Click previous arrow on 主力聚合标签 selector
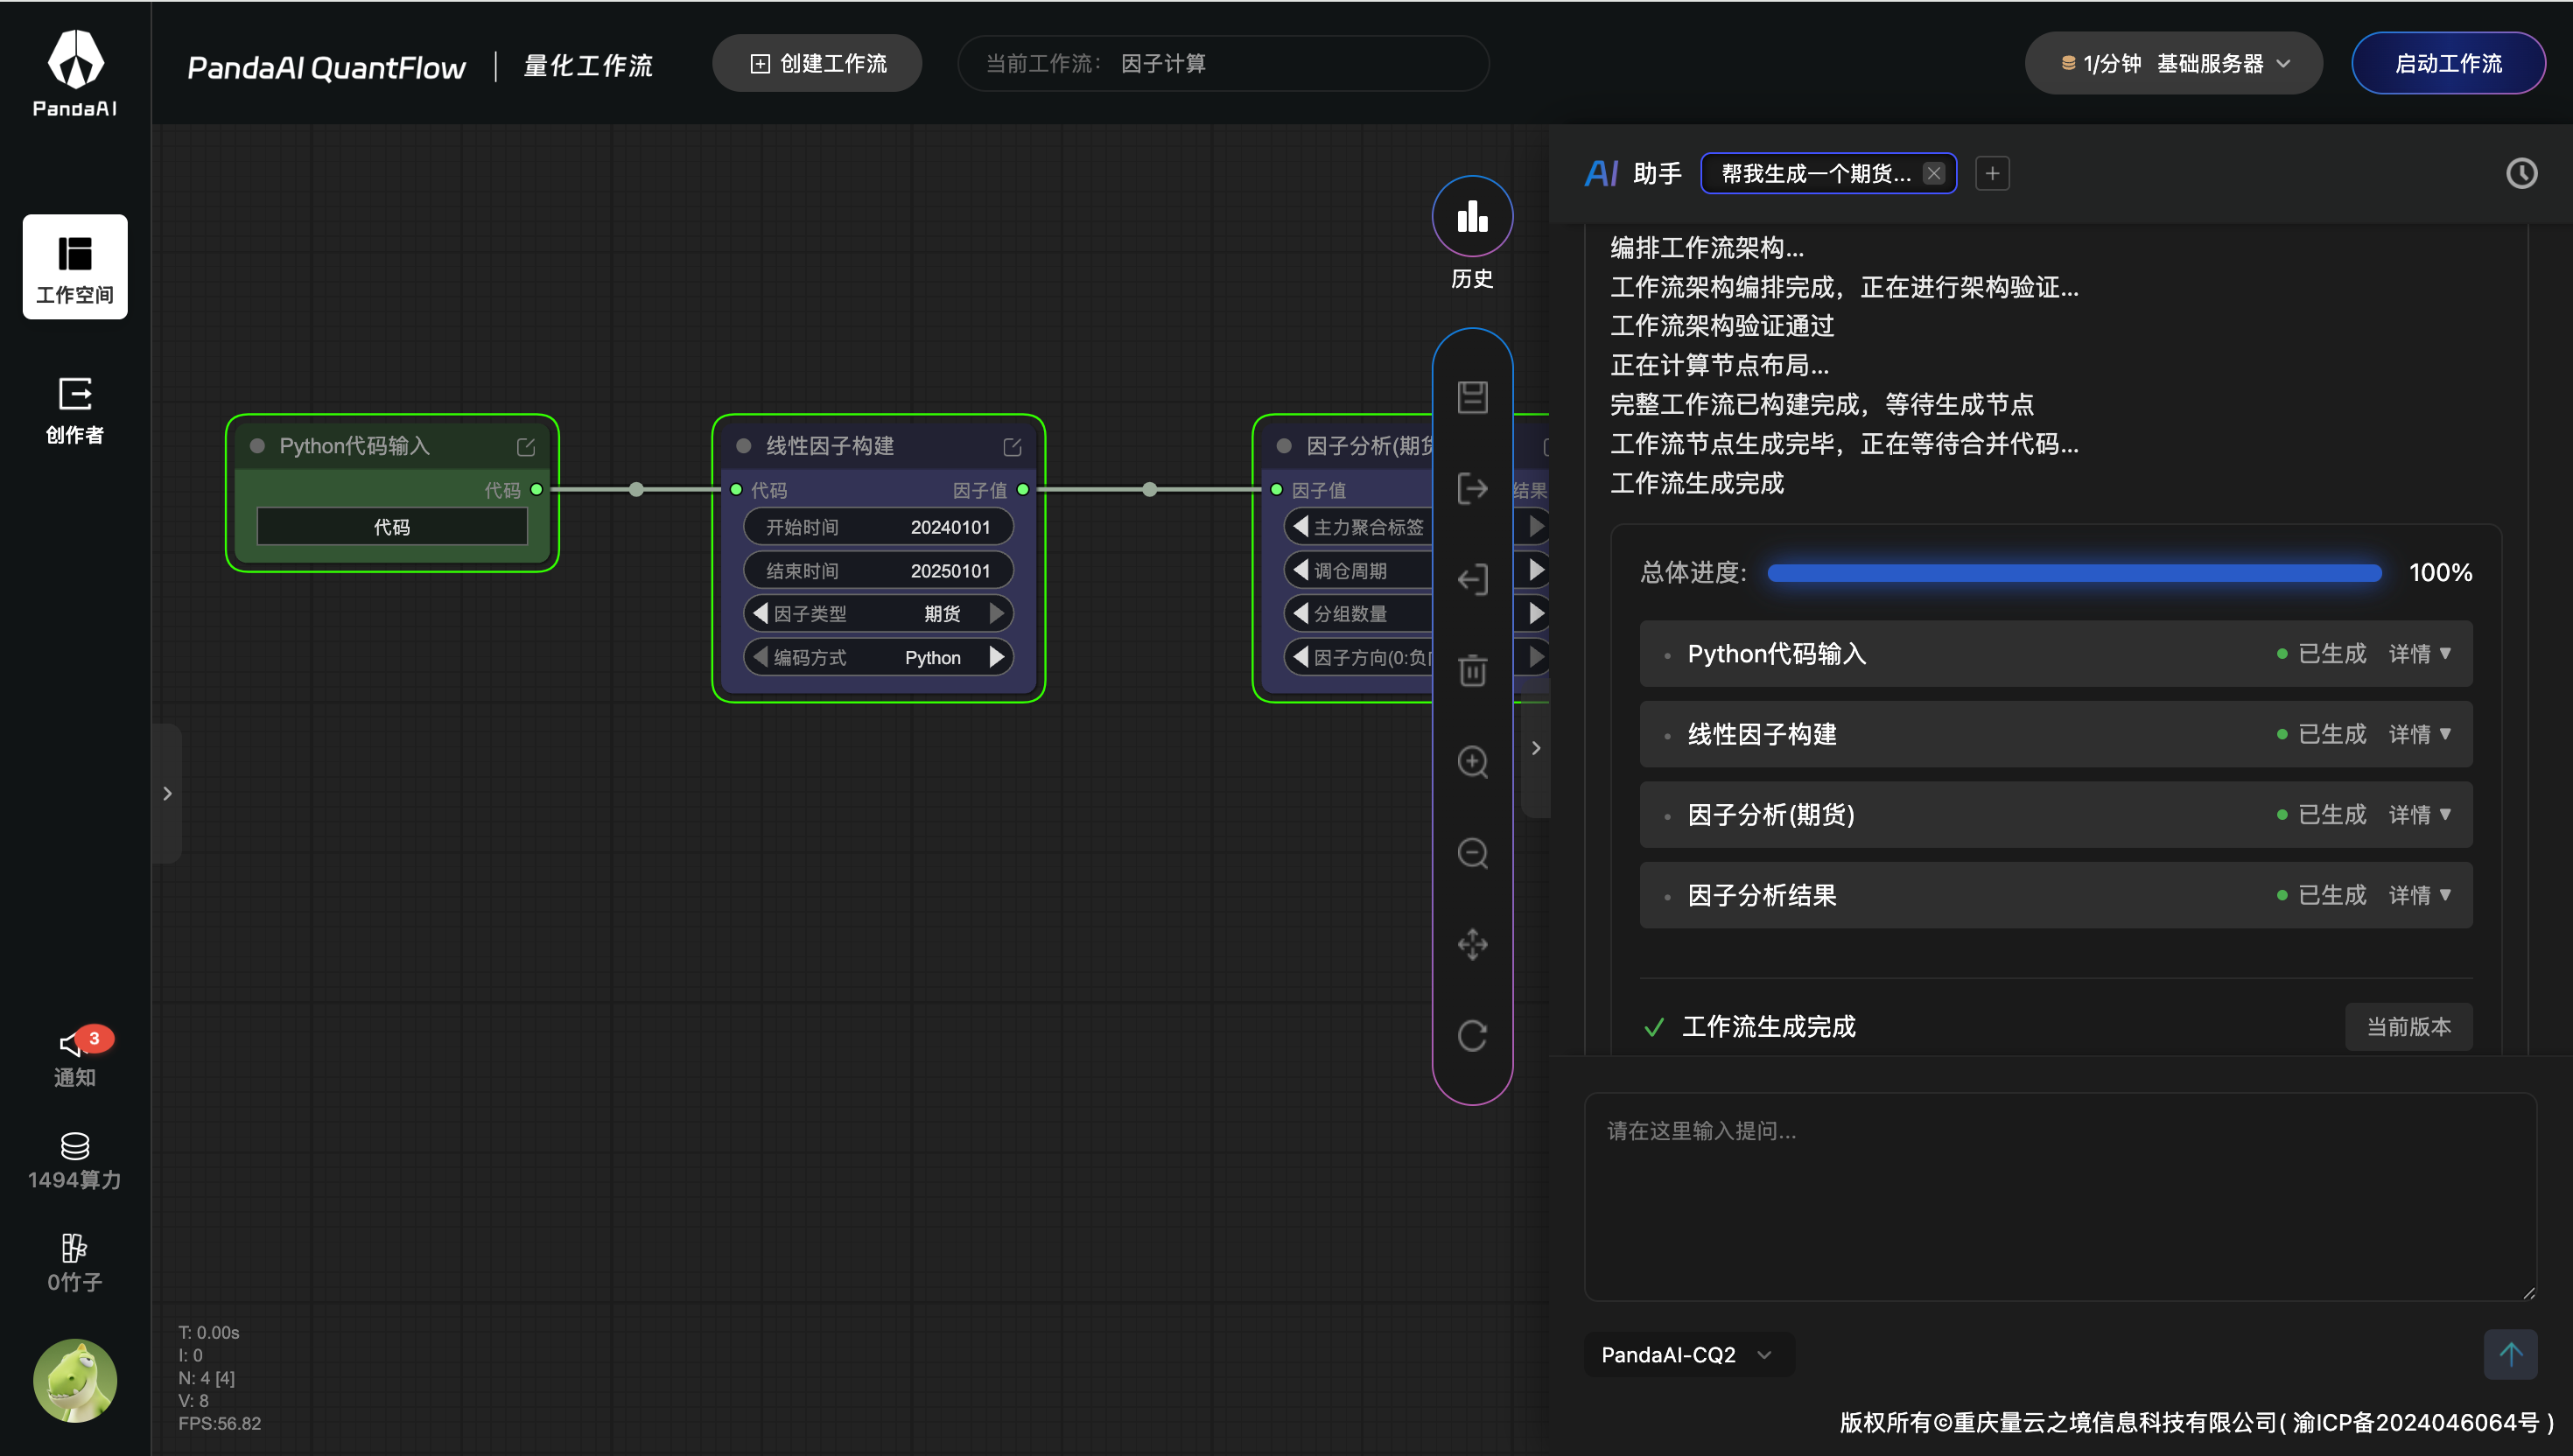 pos(1300,526)
